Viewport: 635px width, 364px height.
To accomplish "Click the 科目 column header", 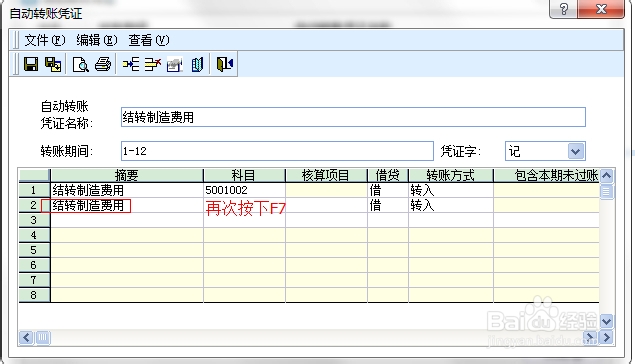I will click(x=244, y=175).
